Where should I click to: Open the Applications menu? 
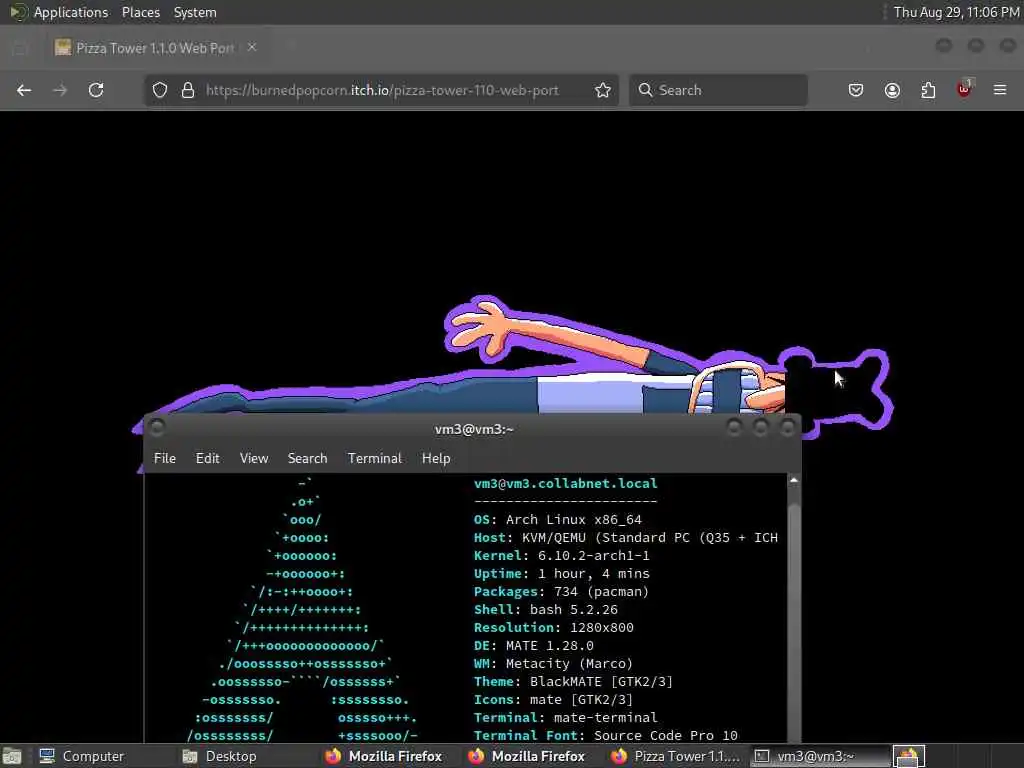71,12
